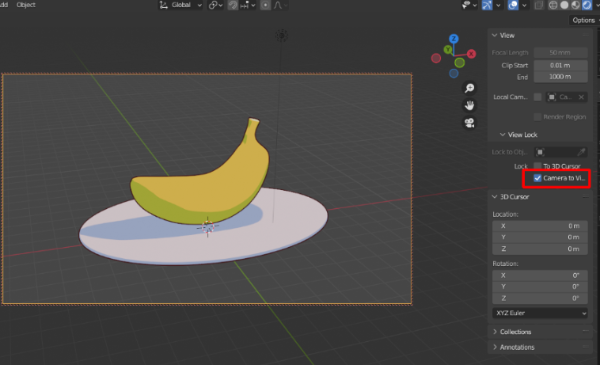This screenshot has height=365, width=600.
Task: Toggle proportional editing icon
Action: [265, 5]
